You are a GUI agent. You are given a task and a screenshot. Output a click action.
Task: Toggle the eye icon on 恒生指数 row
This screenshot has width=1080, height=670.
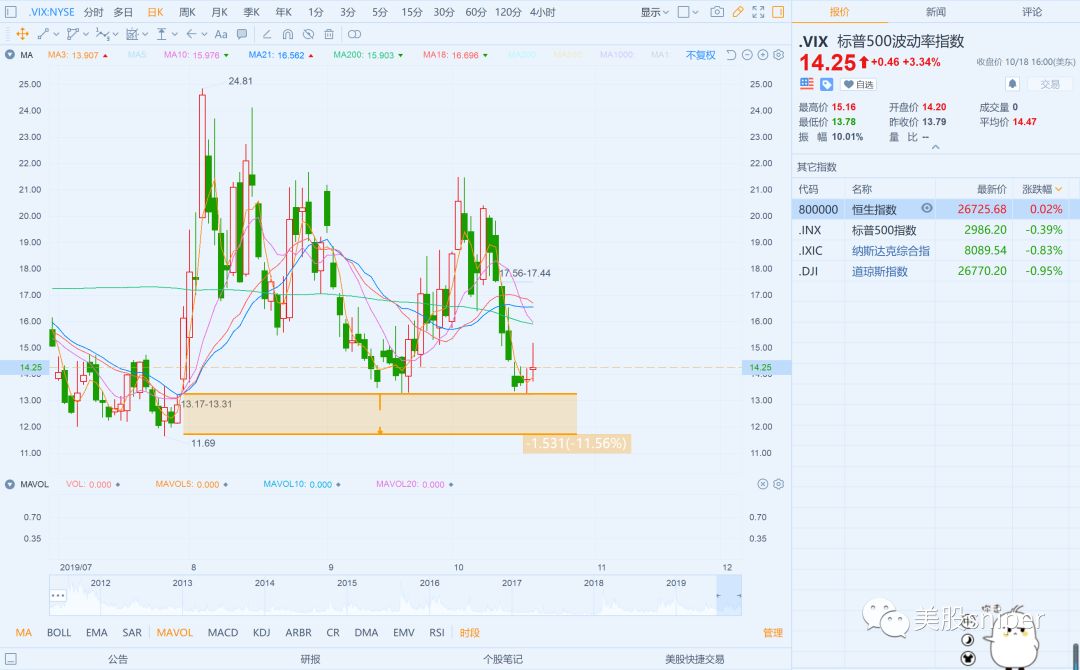coord(927,208)
